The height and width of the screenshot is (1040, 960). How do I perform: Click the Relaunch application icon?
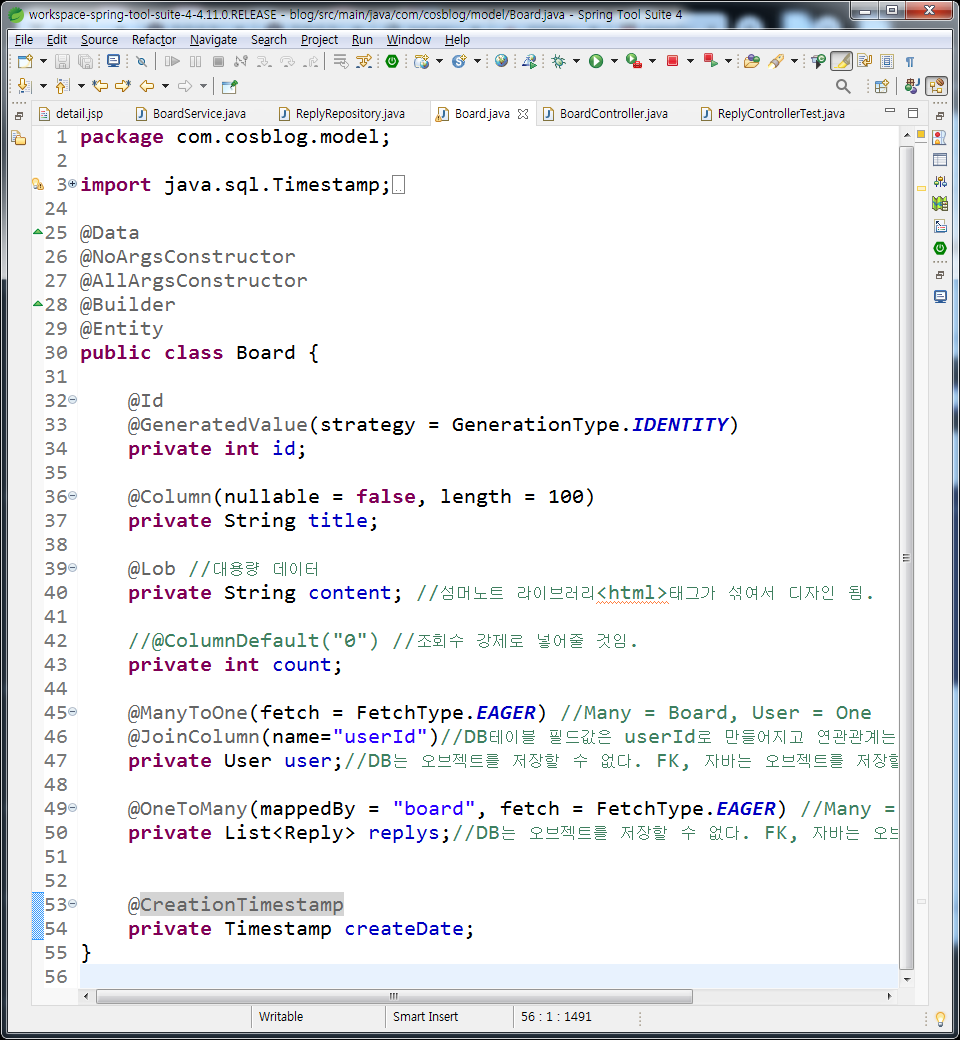point(711,61)
